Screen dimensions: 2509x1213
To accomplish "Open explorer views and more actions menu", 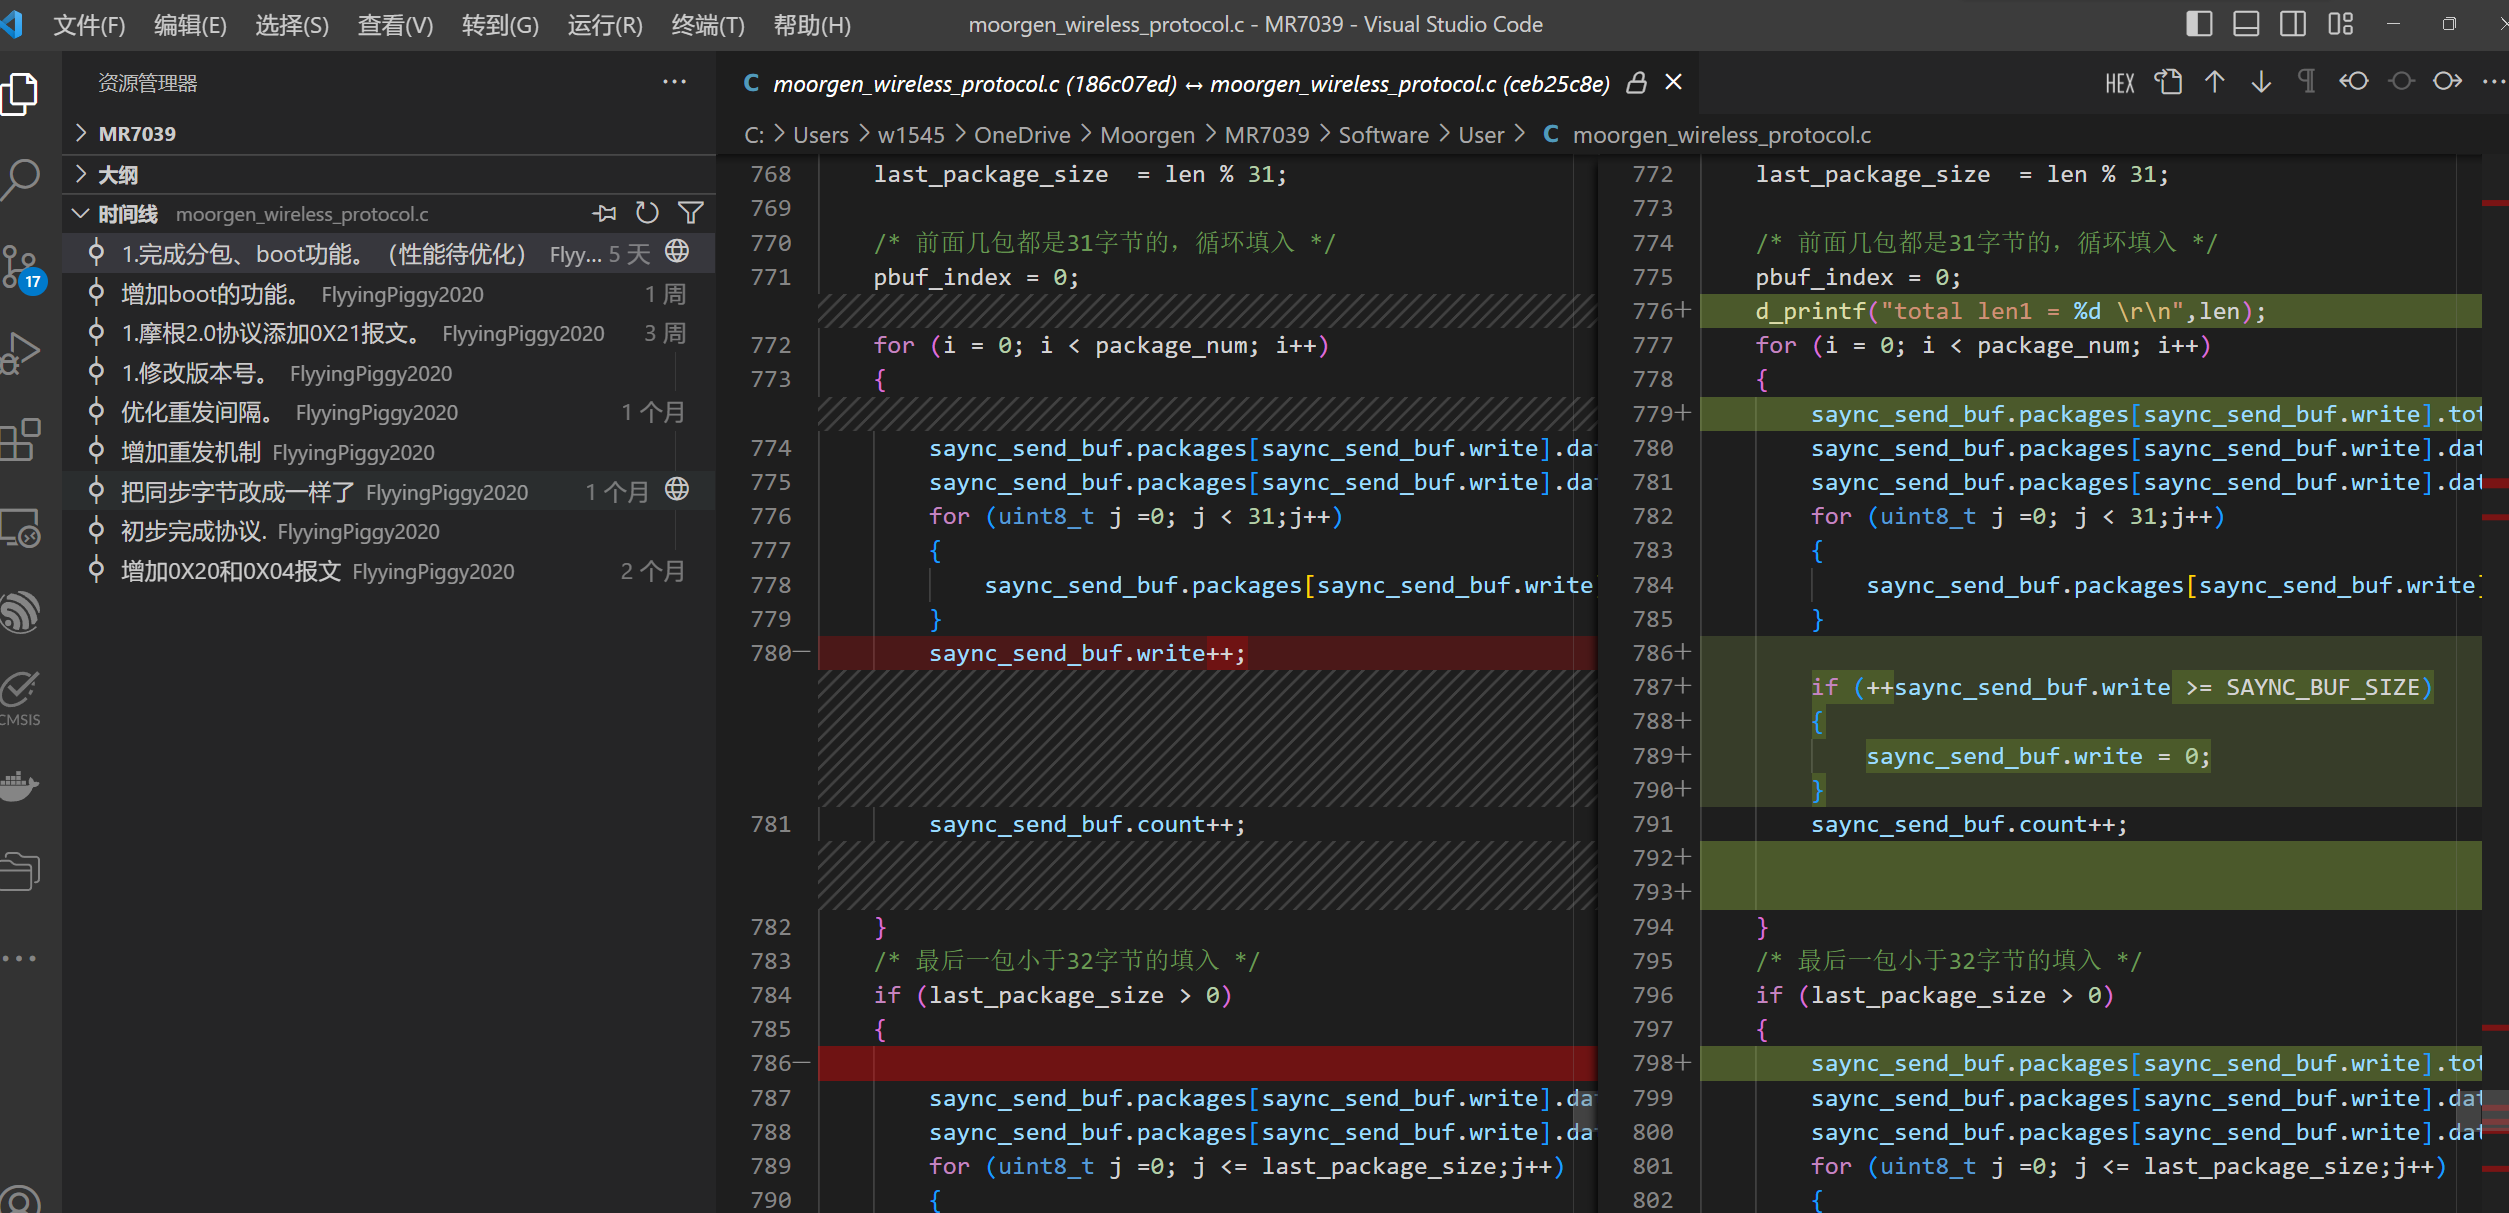I will pos(675,82).
